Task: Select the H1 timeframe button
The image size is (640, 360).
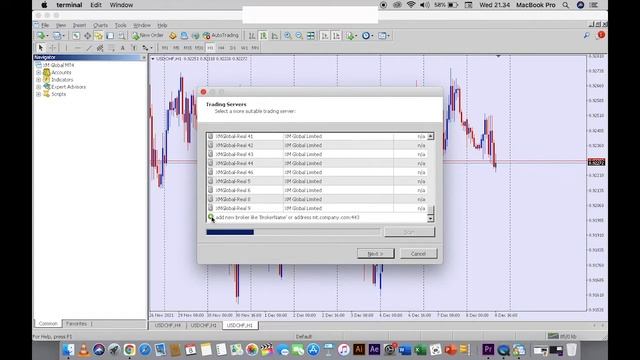Action: point(210,48)
